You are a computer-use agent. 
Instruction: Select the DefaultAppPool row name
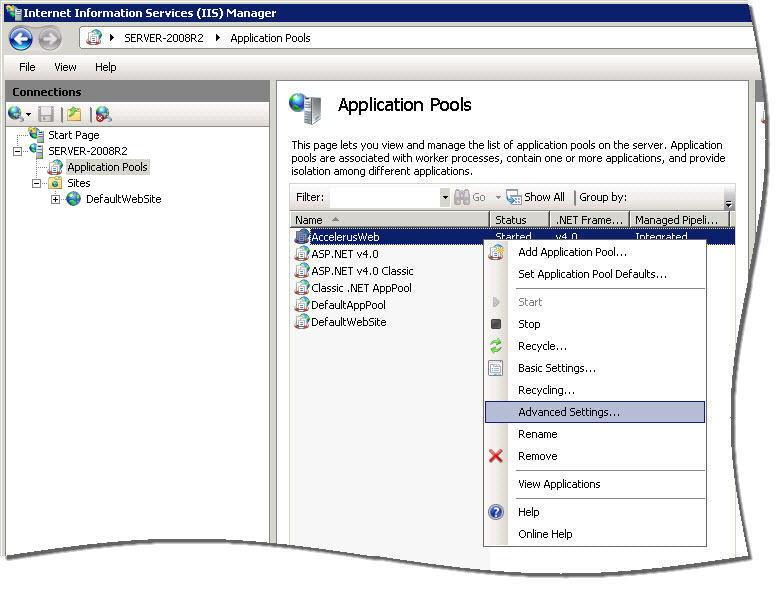pyautogui.click(x=348, y=305)
